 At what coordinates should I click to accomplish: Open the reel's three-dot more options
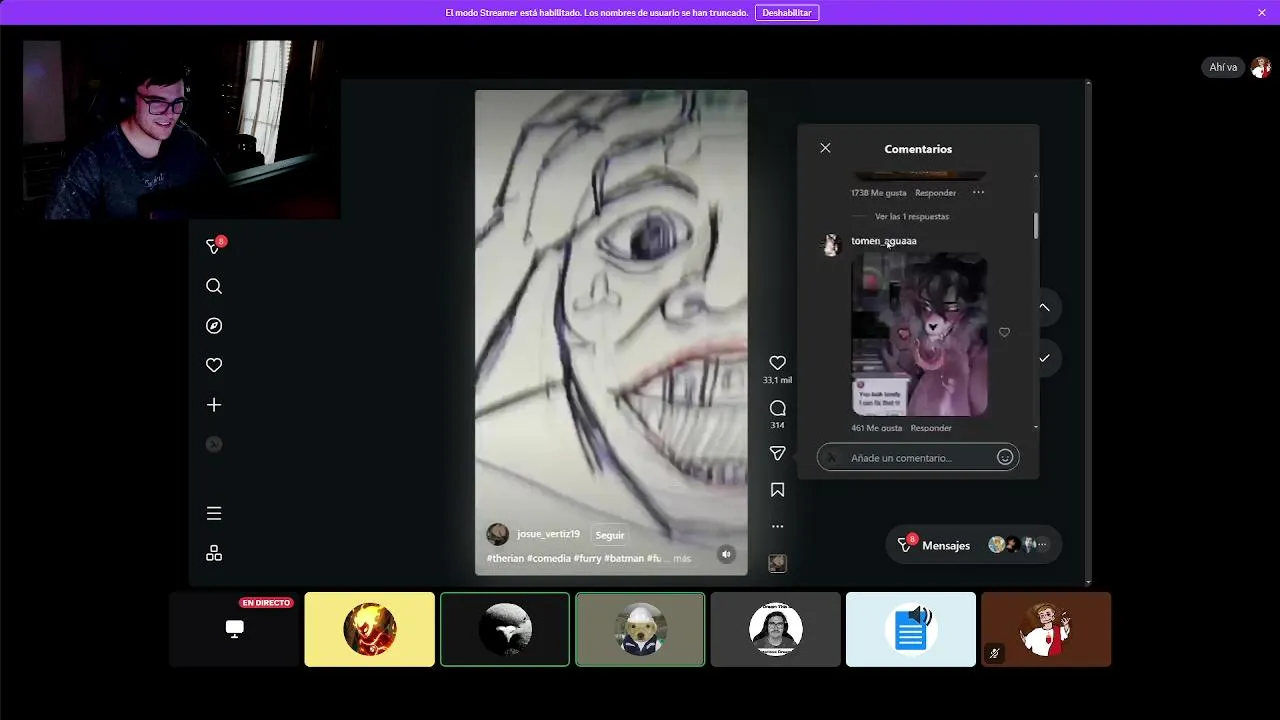pyautogui.click(x=777, y=526)
